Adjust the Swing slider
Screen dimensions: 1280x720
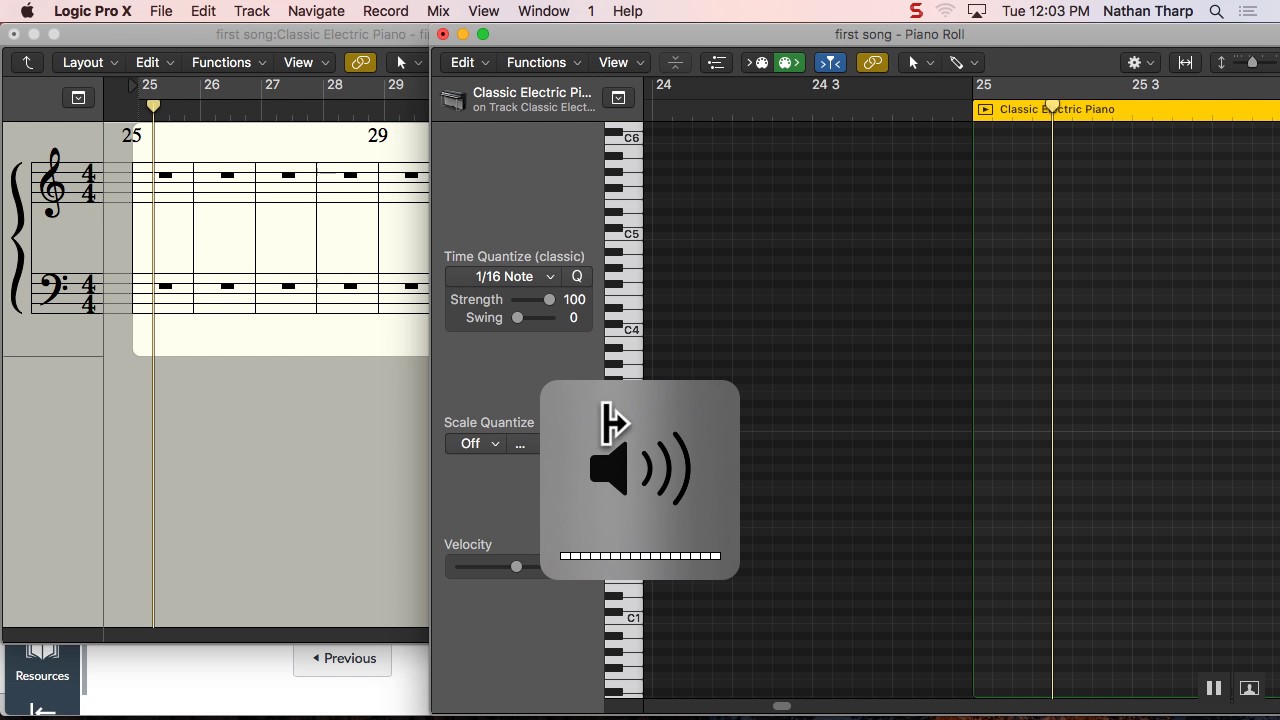pyautogui.click(x=517, y=317)
